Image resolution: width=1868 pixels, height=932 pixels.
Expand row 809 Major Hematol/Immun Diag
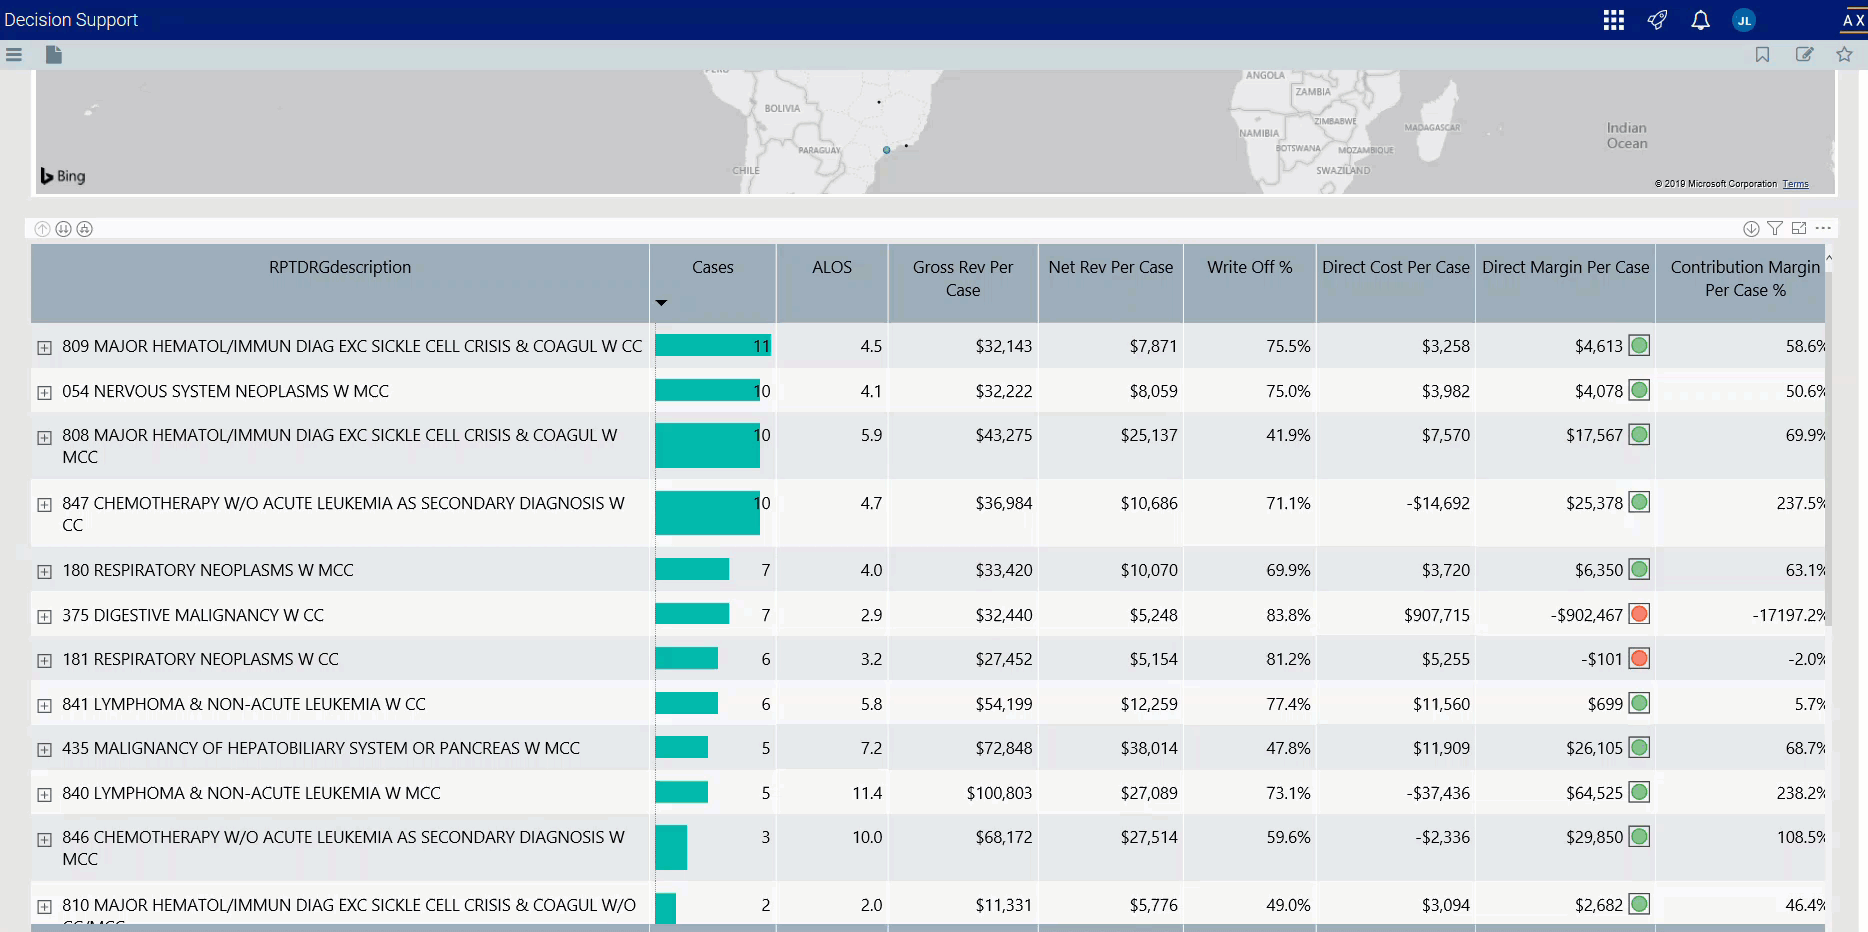44,348
